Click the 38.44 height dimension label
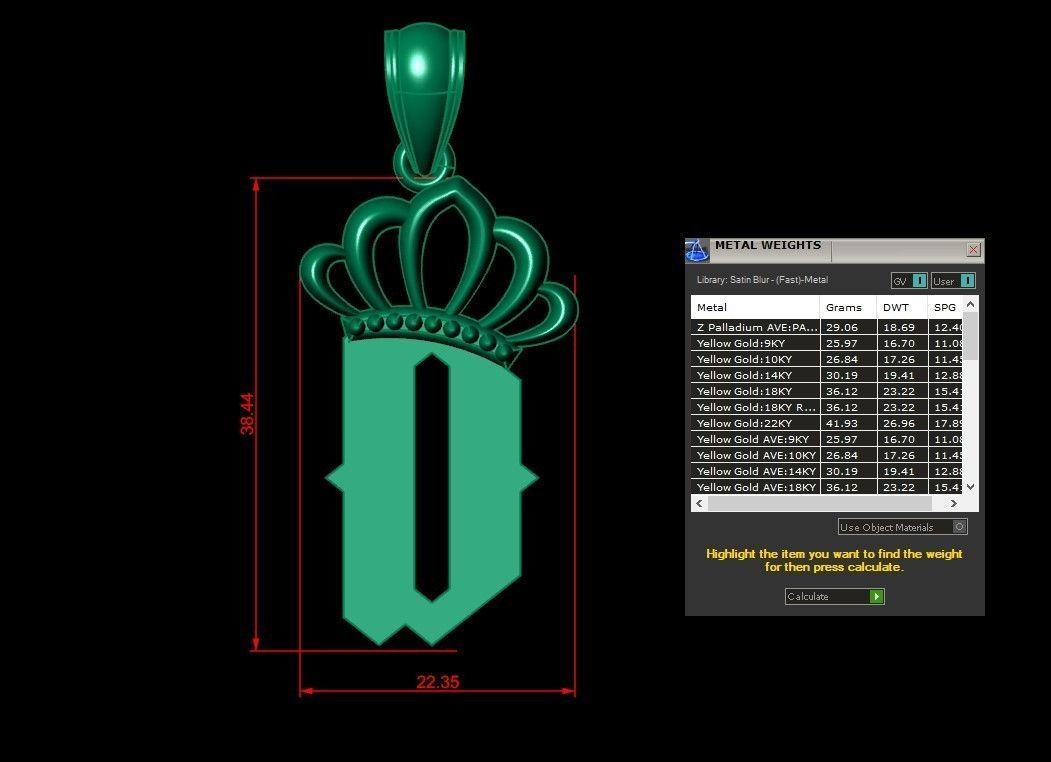 (x=247, y=414)
